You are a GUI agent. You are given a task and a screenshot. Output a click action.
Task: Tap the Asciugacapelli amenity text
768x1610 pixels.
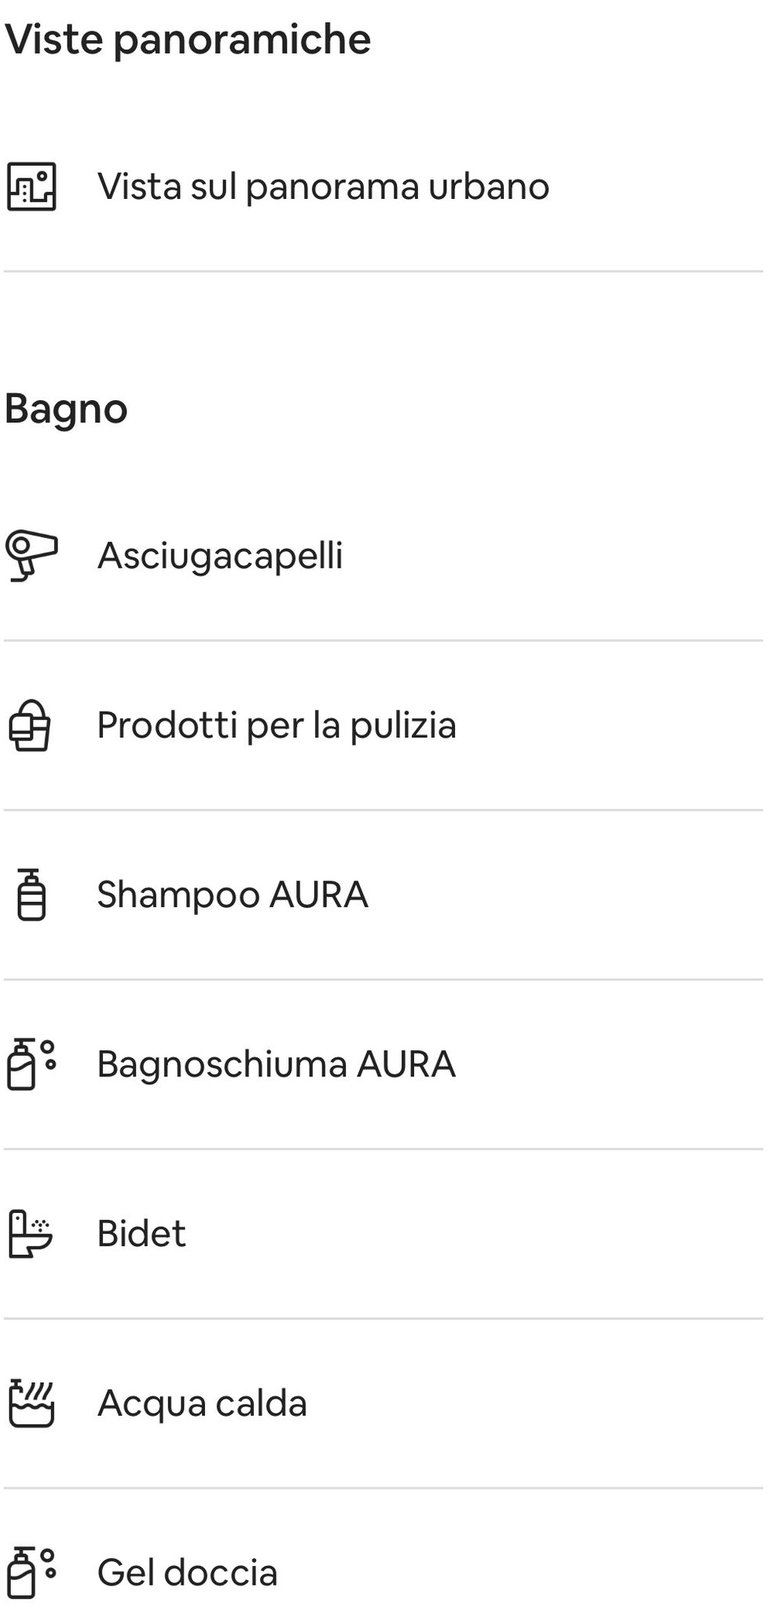220,556
